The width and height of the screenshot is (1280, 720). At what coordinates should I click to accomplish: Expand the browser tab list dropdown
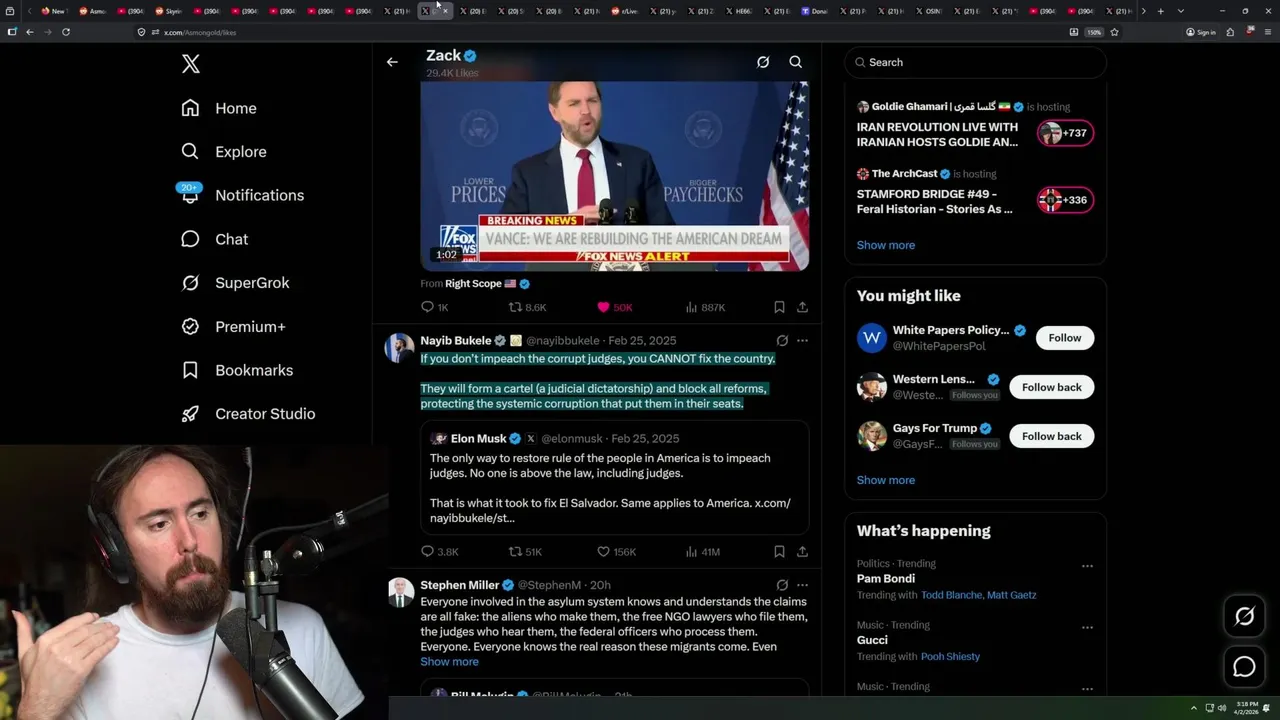coord(1181,11)
